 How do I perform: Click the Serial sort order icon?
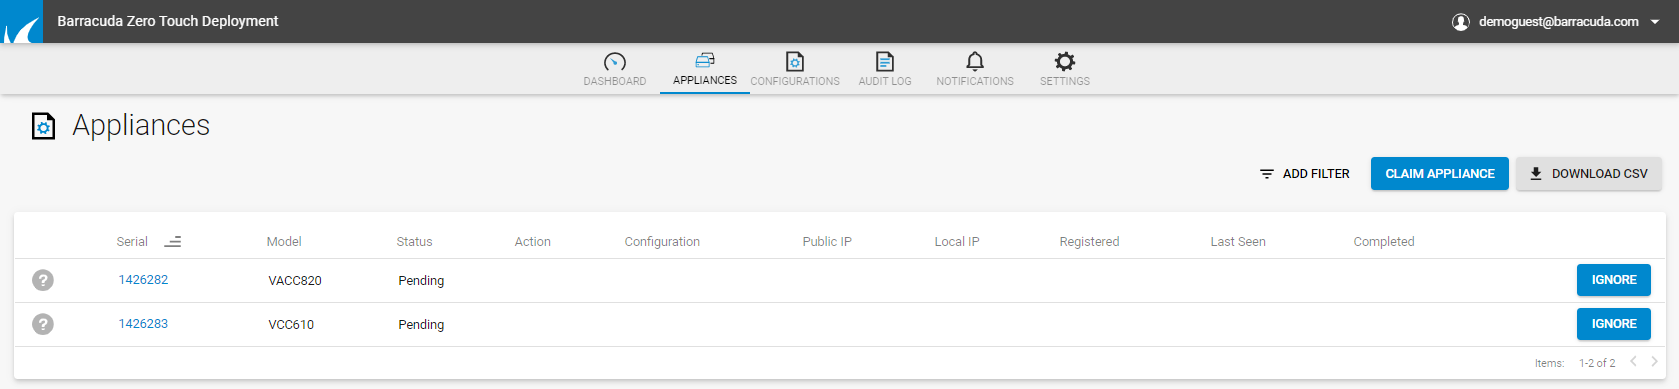(173, 242)
